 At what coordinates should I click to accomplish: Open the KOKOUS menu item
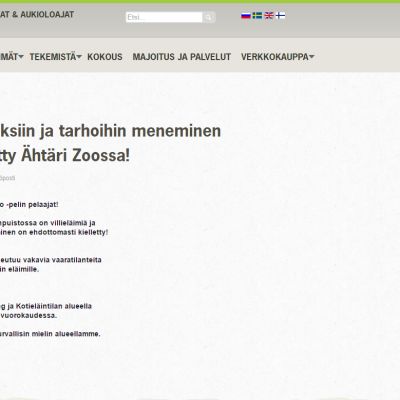[105, 57]
